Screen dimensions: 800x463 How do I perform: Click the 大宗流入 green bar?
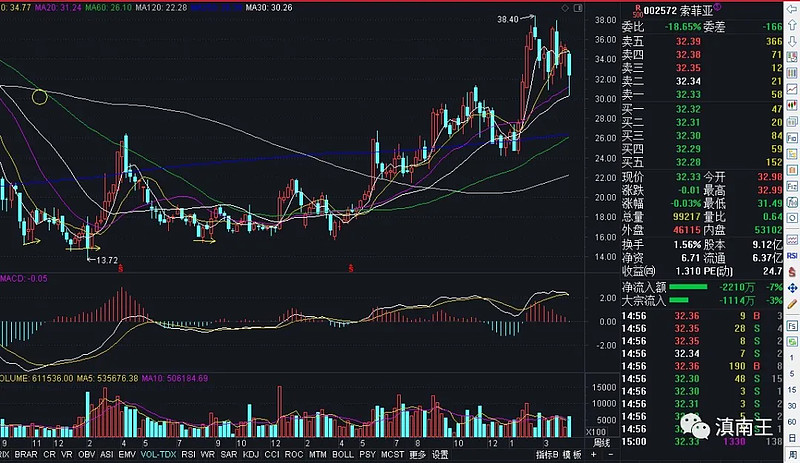click(x=679, y=300)
